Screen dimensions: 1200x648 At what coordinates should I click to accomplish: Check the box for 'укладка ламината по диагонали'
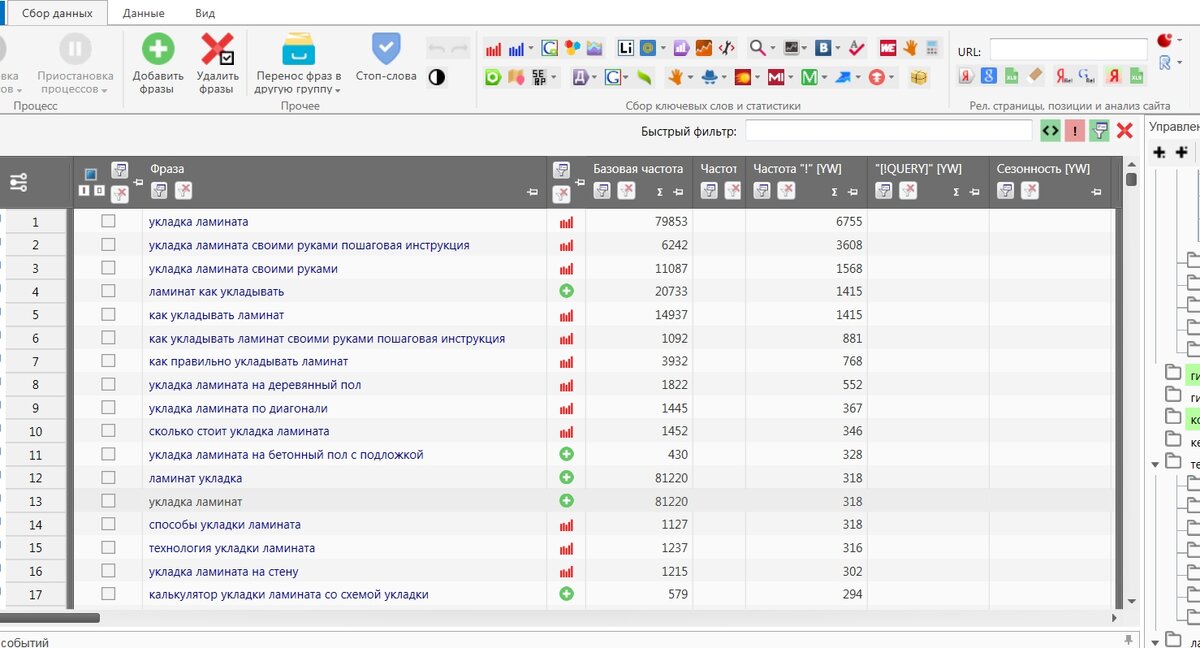(x=108, y=408)
